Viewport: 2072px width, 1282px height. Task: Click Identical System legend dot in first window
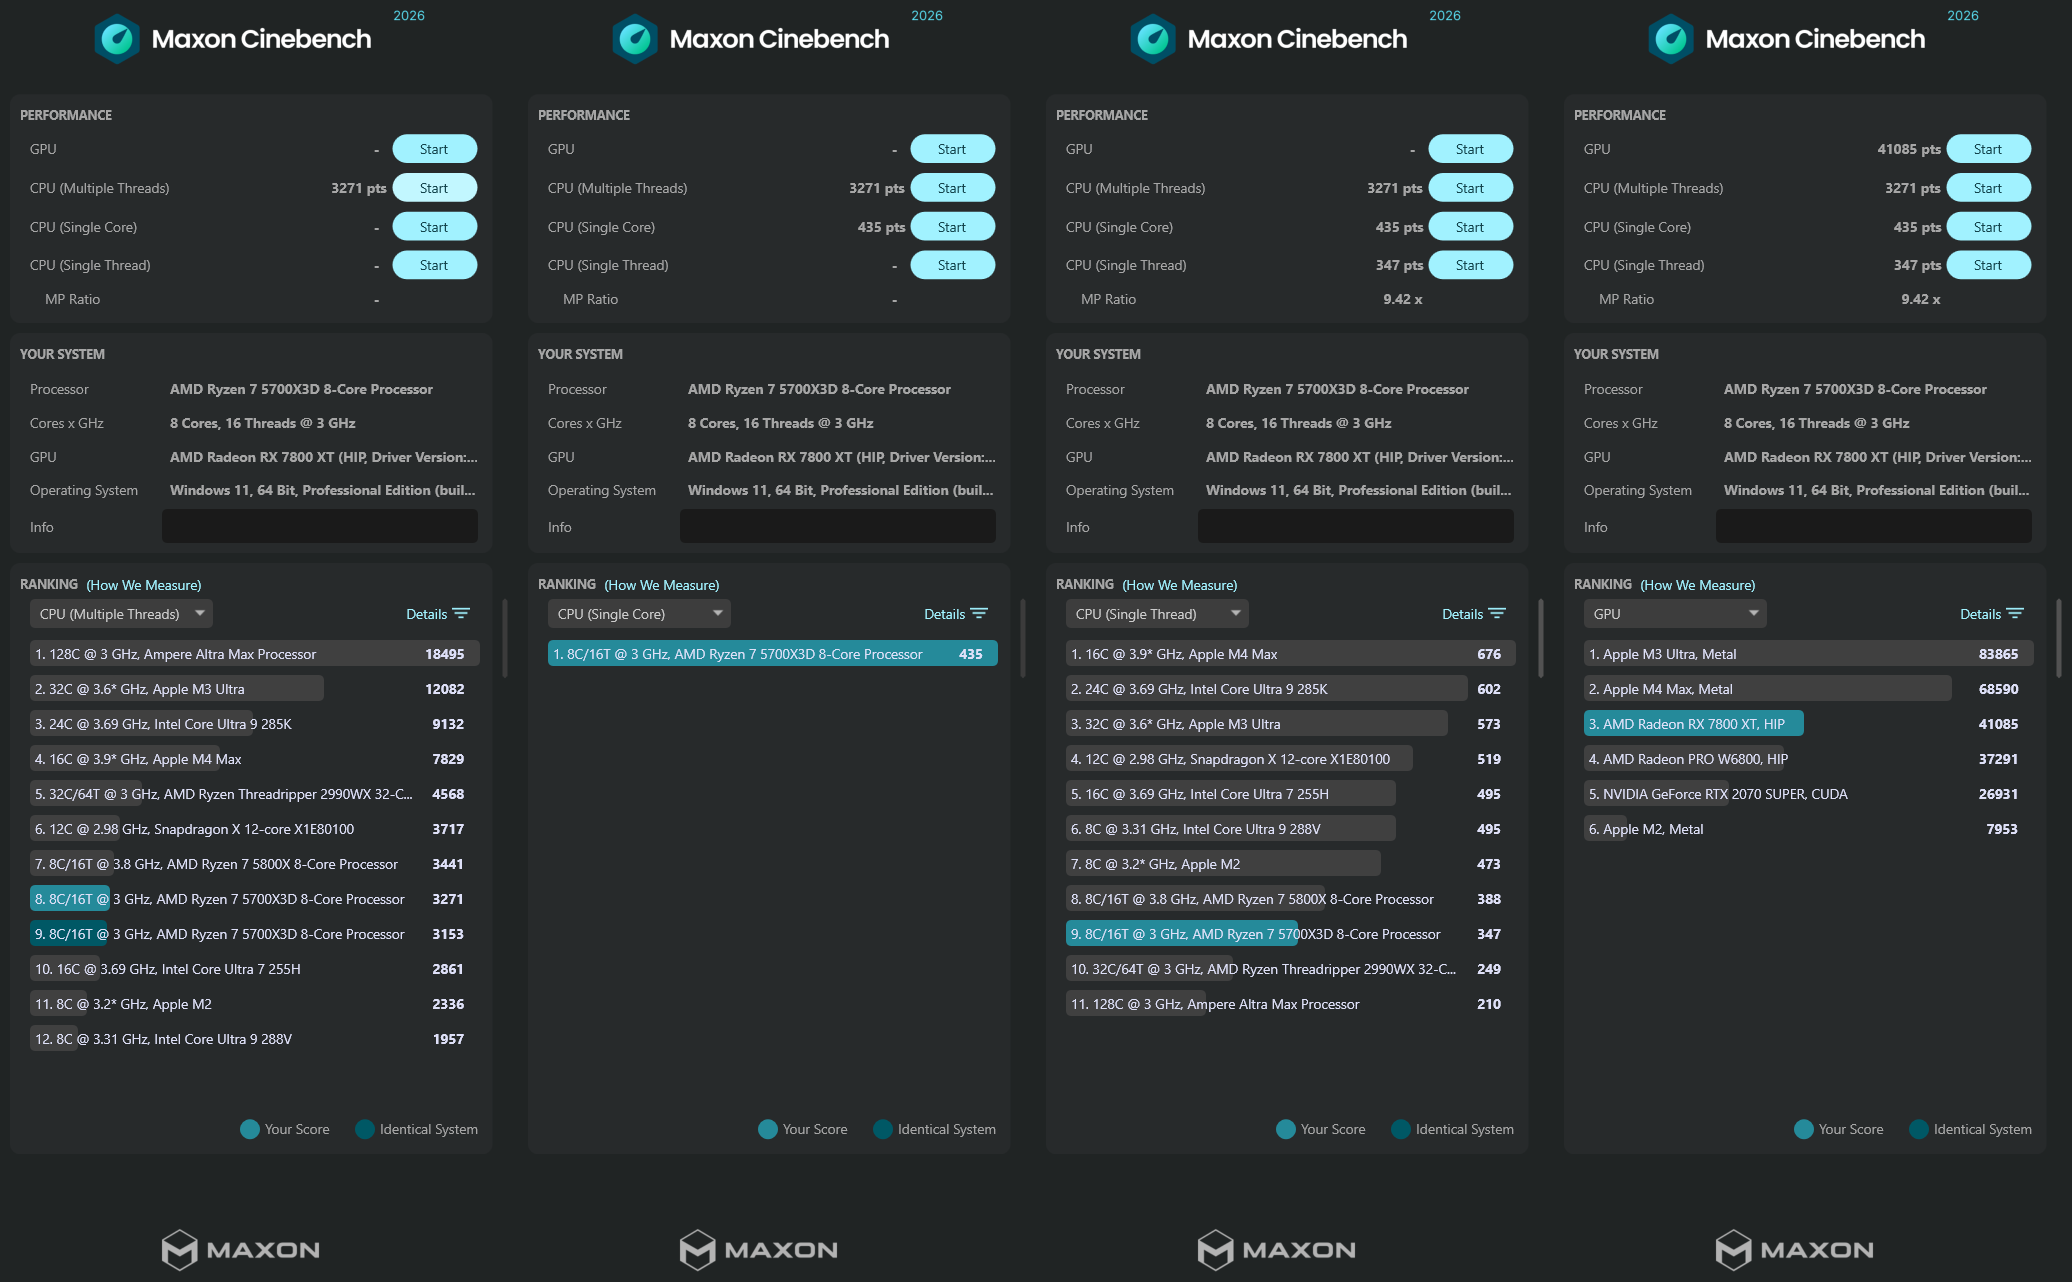click(x=365, y=1129)
